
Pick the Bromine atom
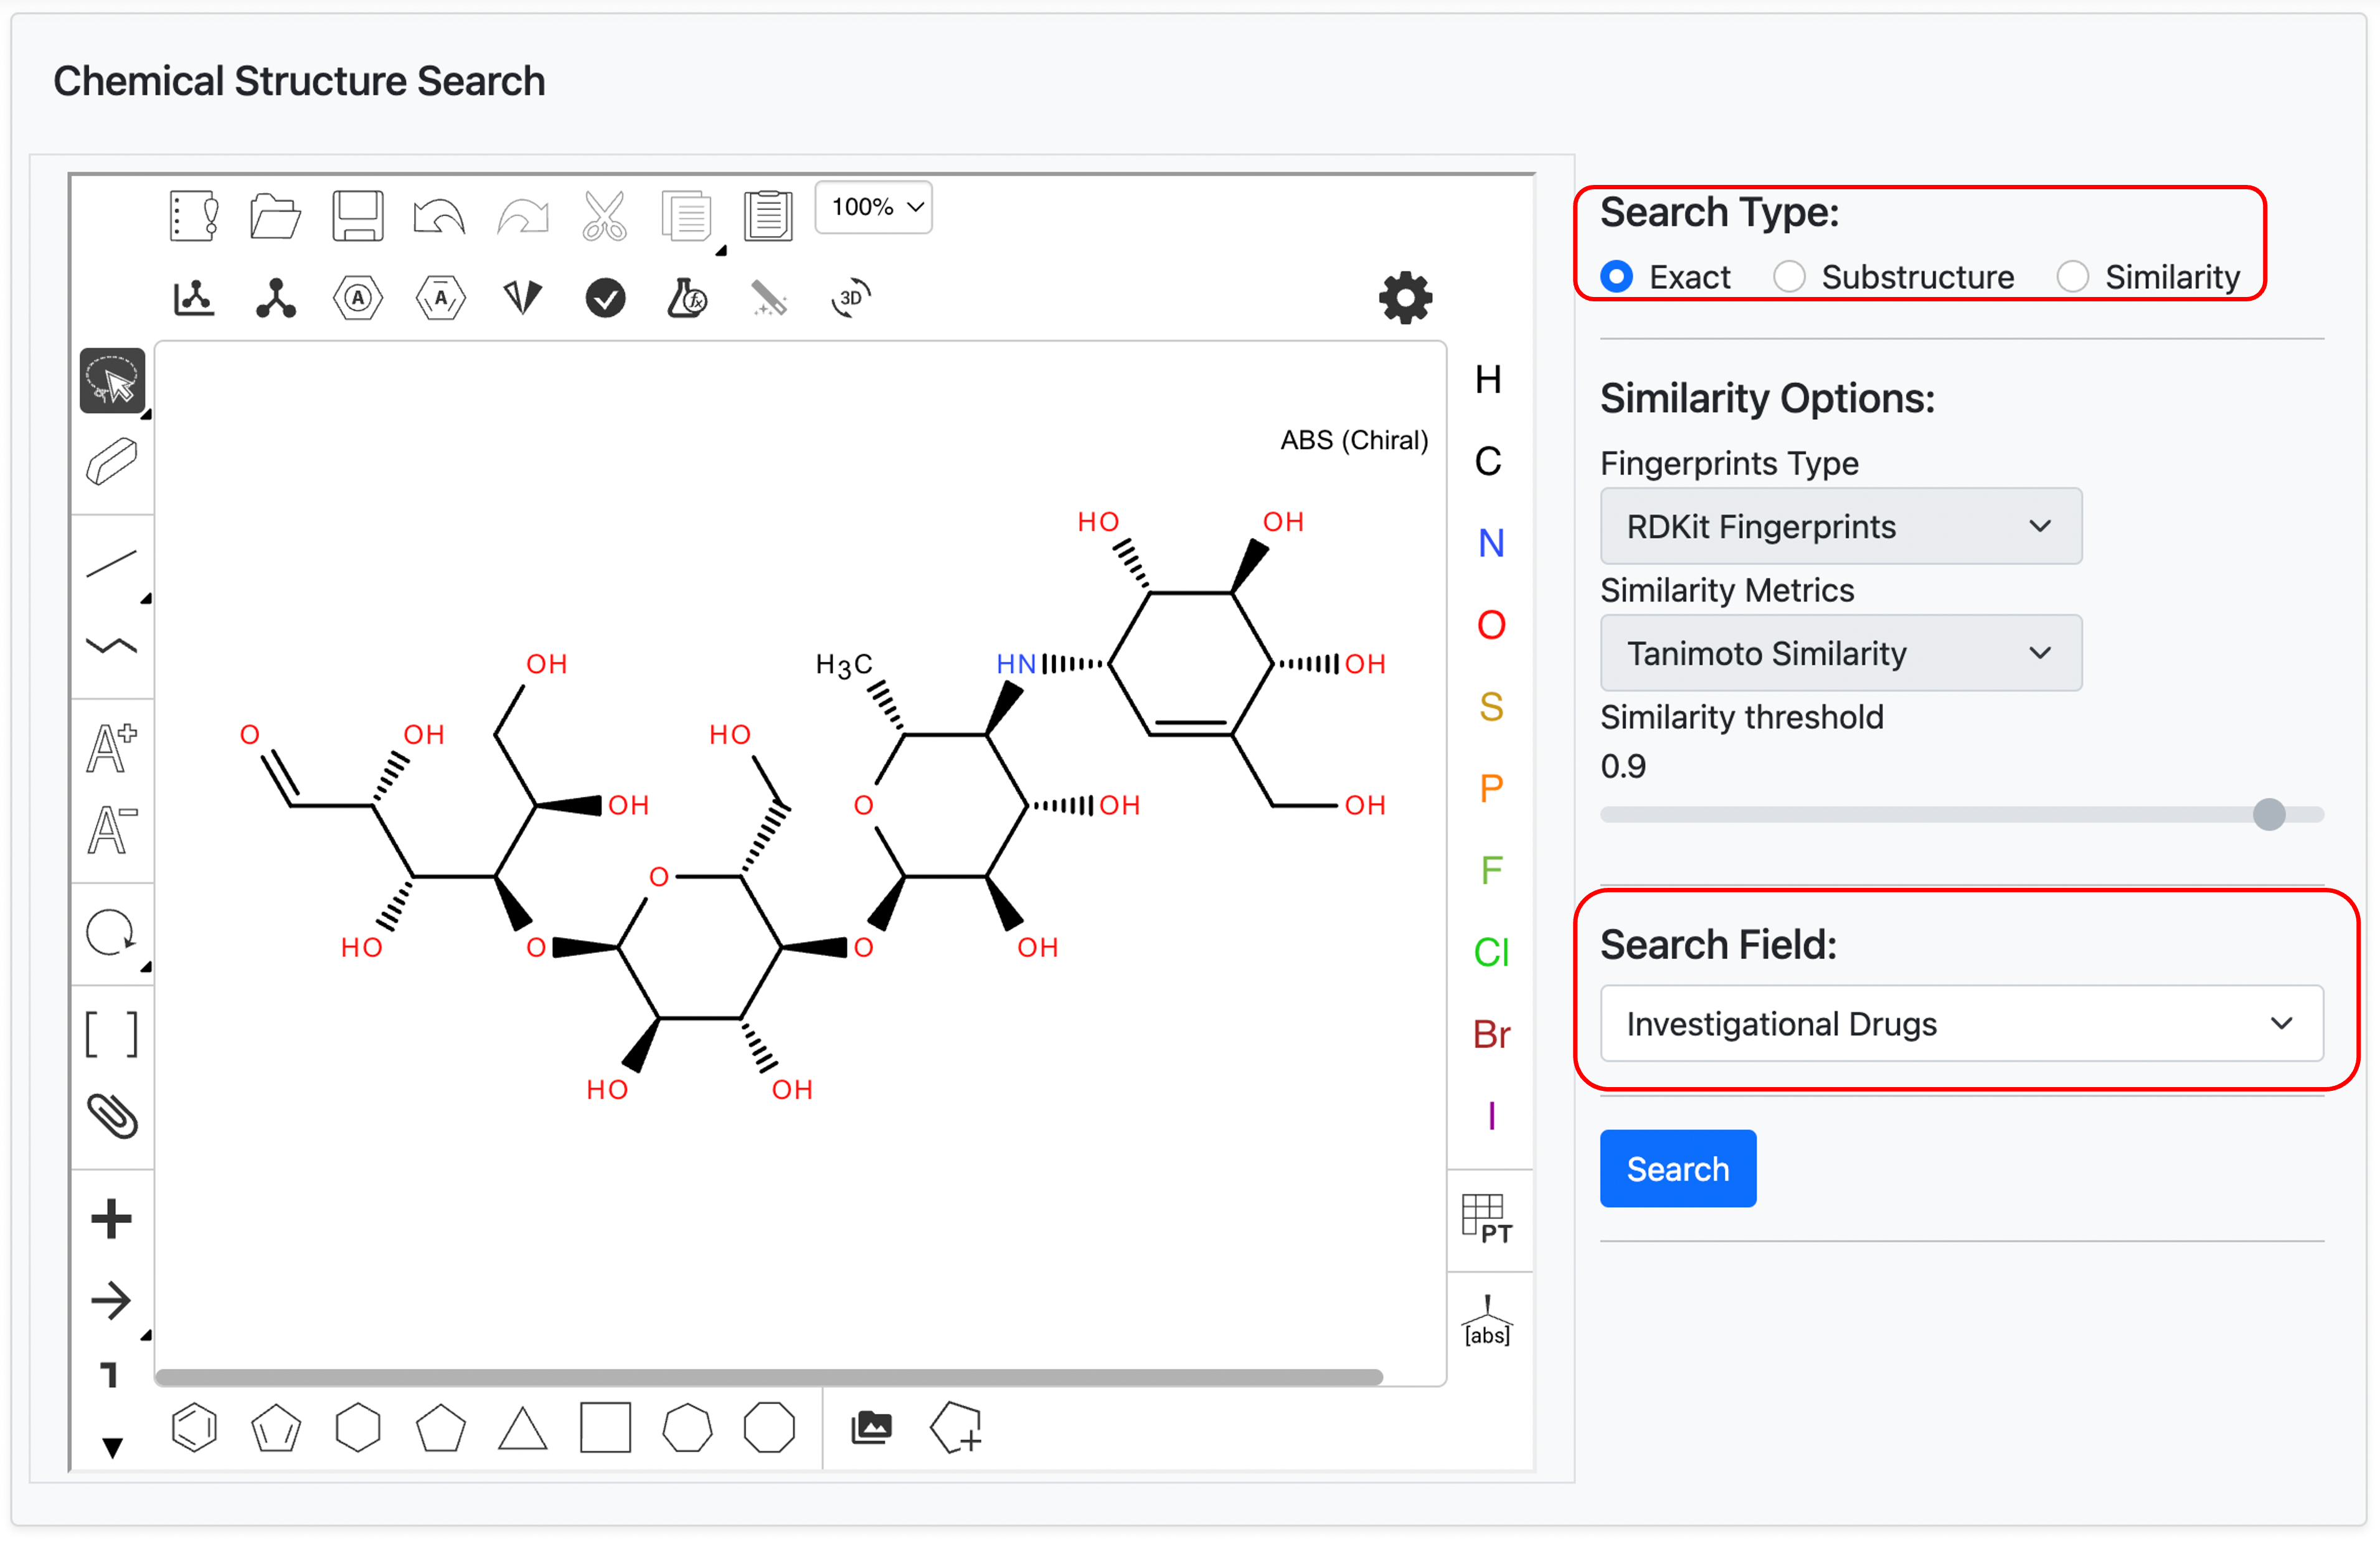coord(1490,1034)
